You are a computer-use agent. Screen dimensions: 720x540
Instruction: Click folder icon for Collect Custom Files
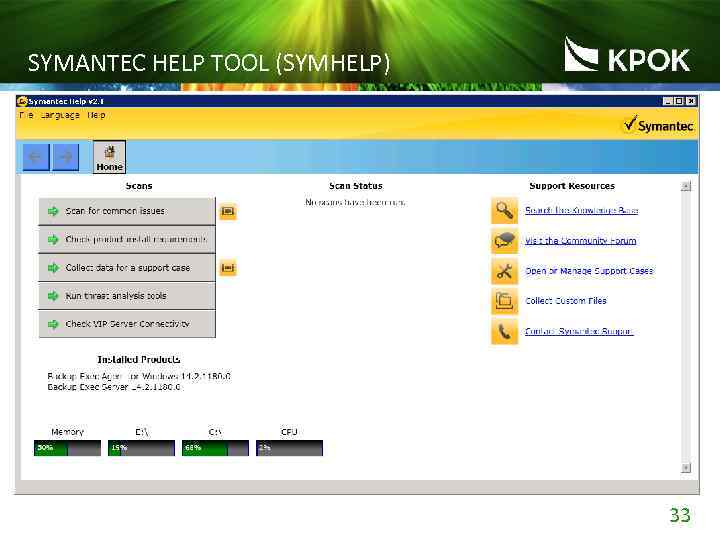(504, 301)
